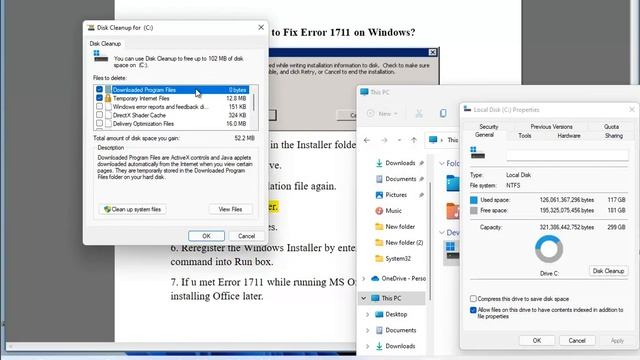
Task: Click the pin icon next to Documents
Action: pyautogui.click(x=421, y=179)
